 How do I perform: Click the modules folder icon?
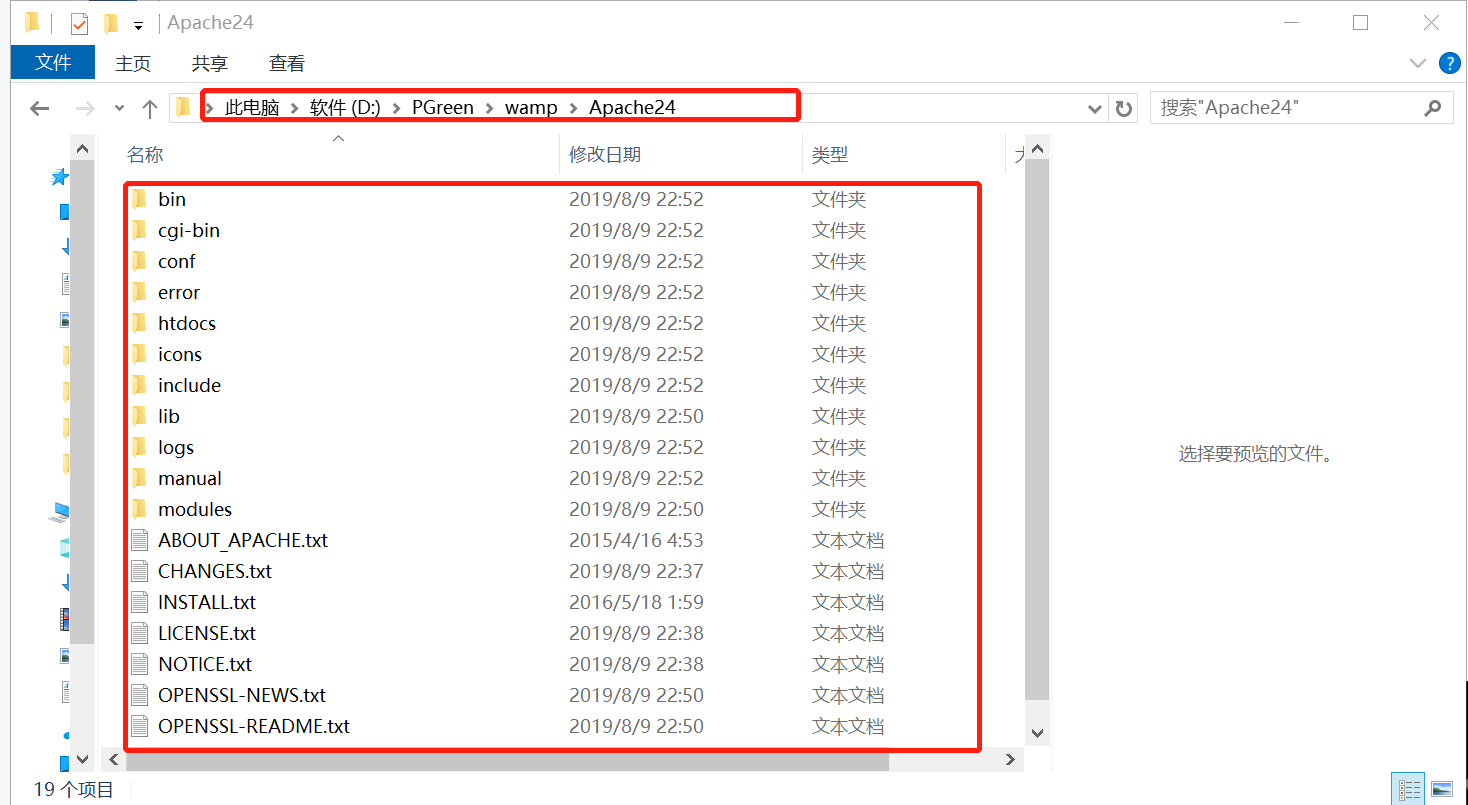[x=140, y=509]
